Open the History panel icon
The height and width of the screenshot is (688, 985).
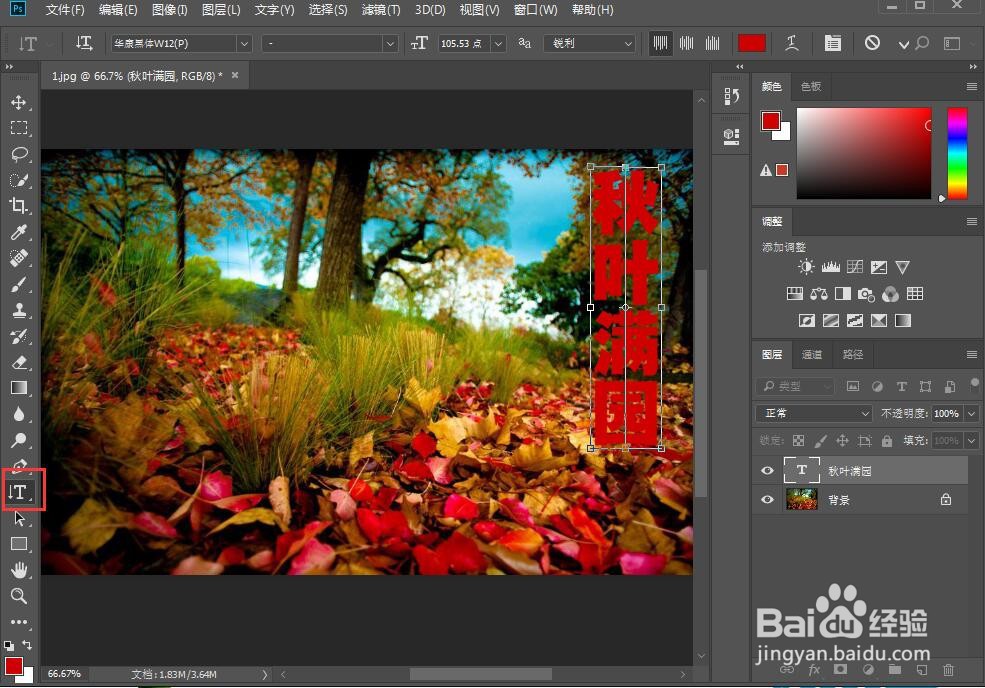tap(731, 96)
